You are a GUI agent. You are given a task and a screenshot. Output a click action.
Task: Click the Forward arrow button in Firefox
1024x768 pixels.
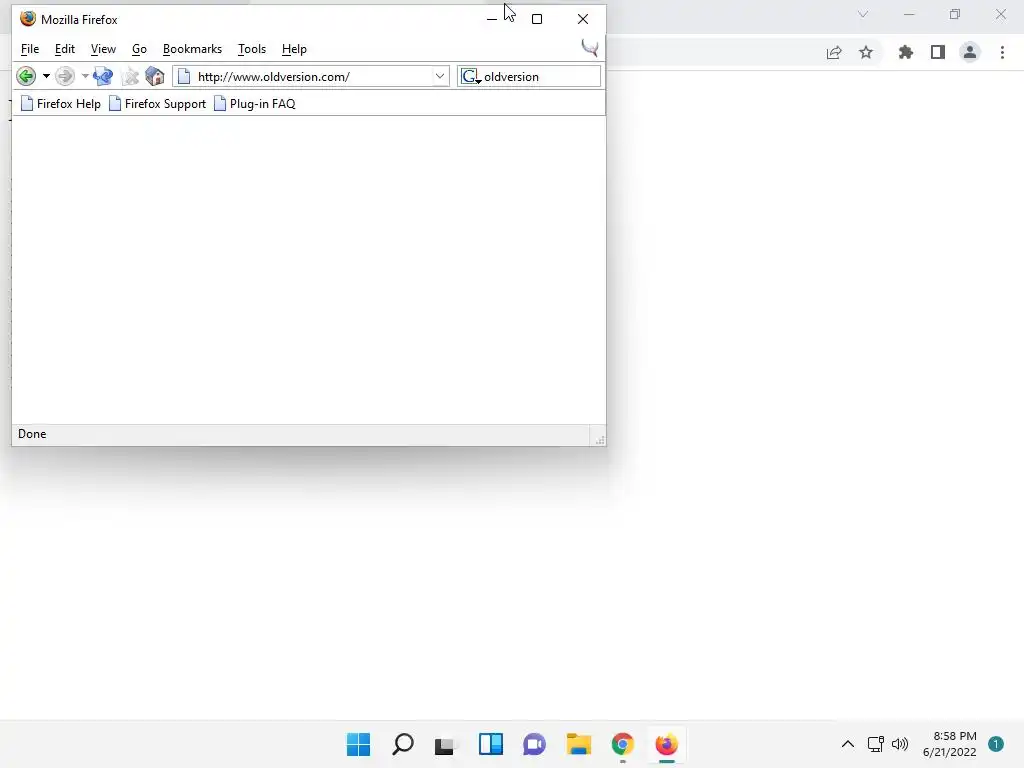click(65, 76)
